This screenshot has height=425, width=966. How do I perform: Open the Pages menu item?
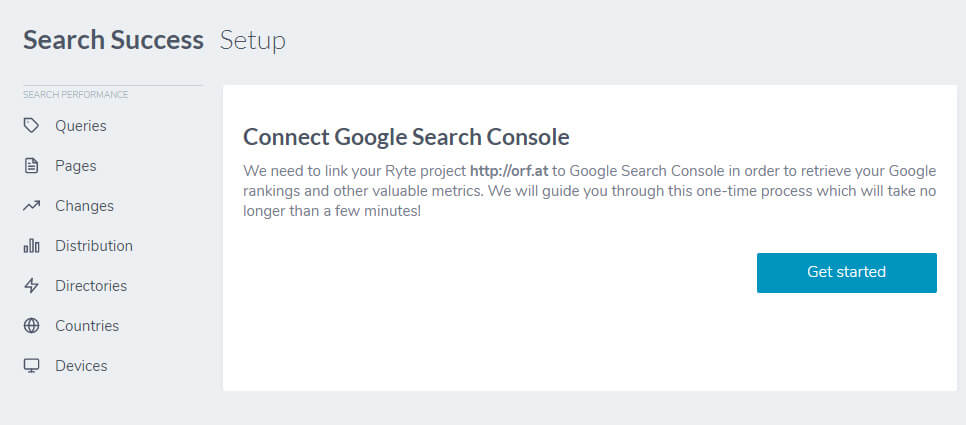point(76,166)
